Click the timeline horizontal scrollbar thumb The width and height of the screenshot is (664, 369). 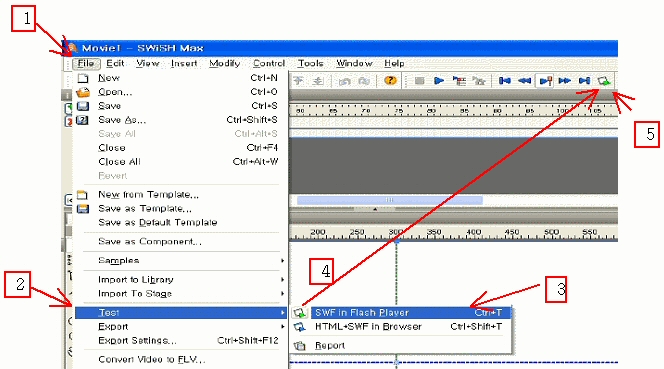390,200
